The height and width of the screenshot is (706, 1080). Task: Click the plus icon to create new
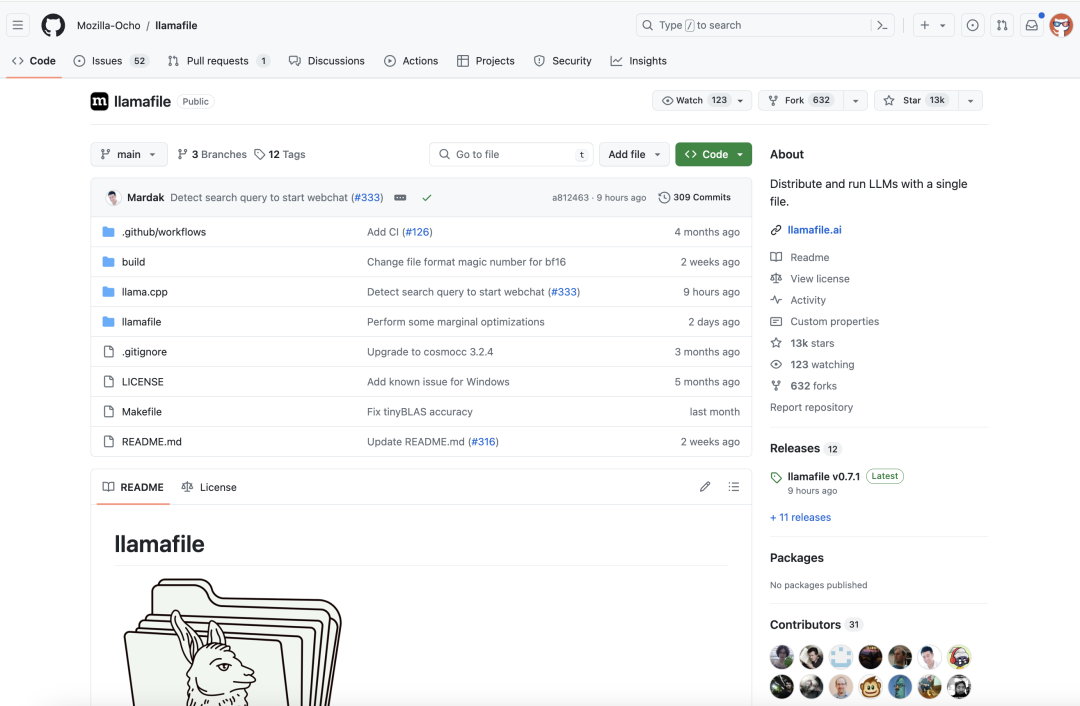click(x=925, y=25)
